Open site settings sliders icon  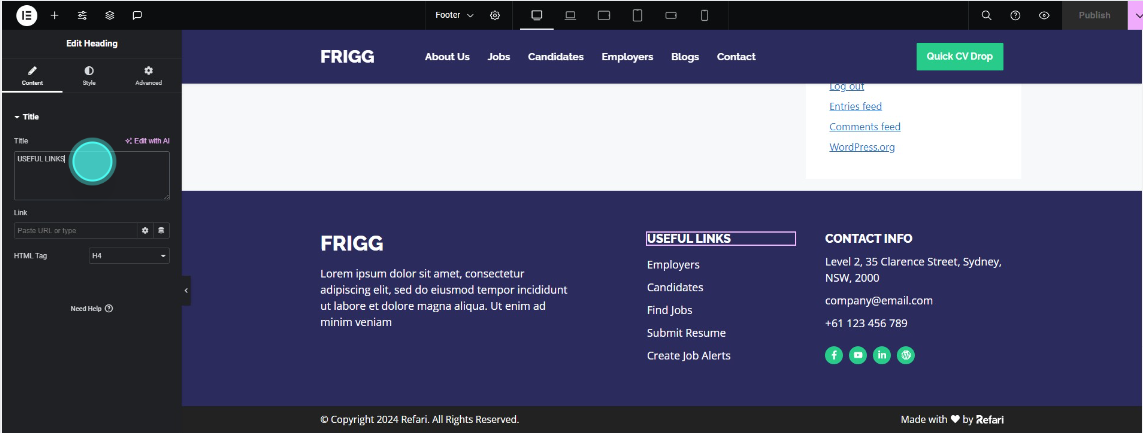click(82, 15)
